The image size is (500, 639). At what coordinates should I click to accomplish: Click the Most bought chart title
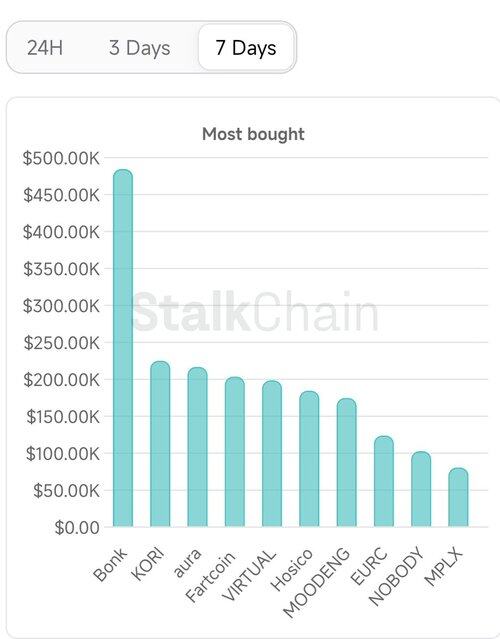tap(253, 134)
